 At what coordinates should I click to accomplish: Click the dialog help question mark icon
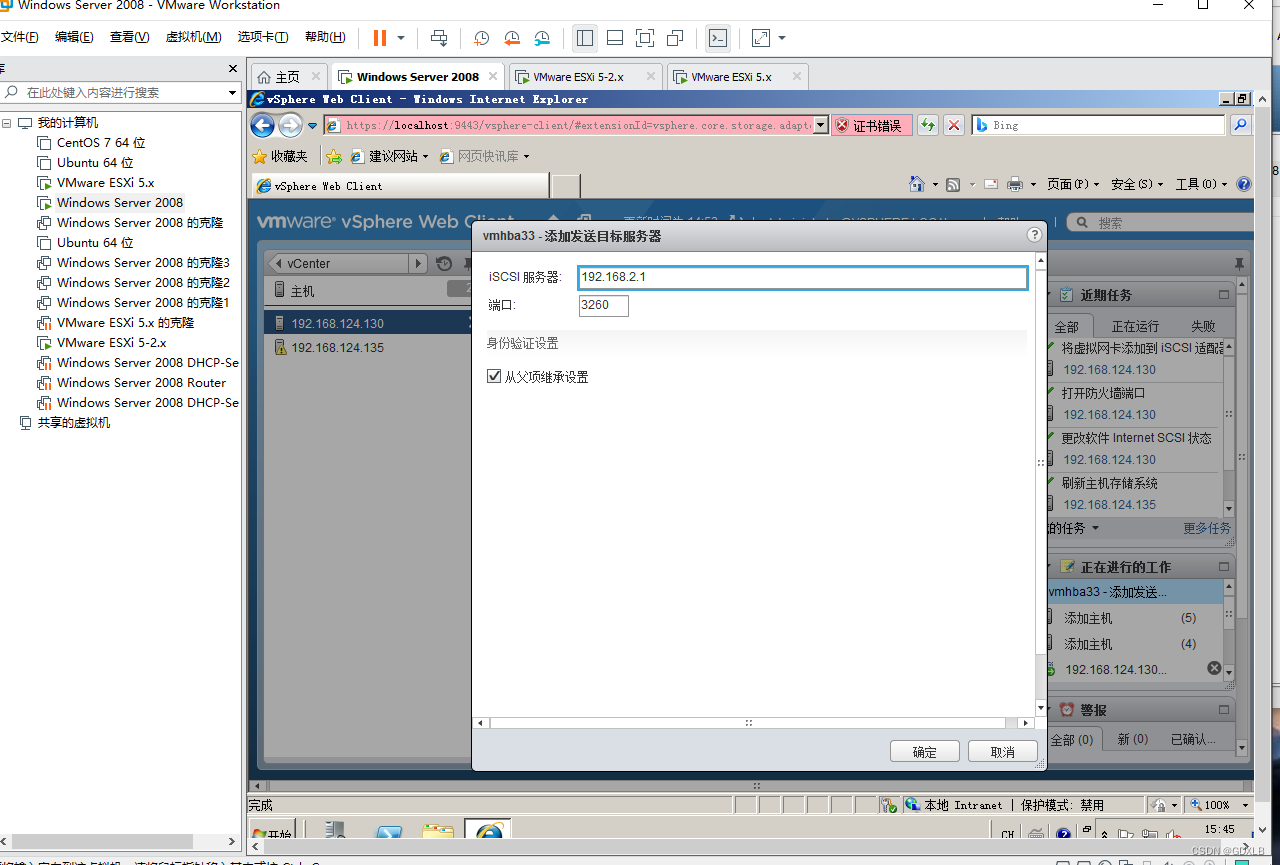tap(1035, 236)
